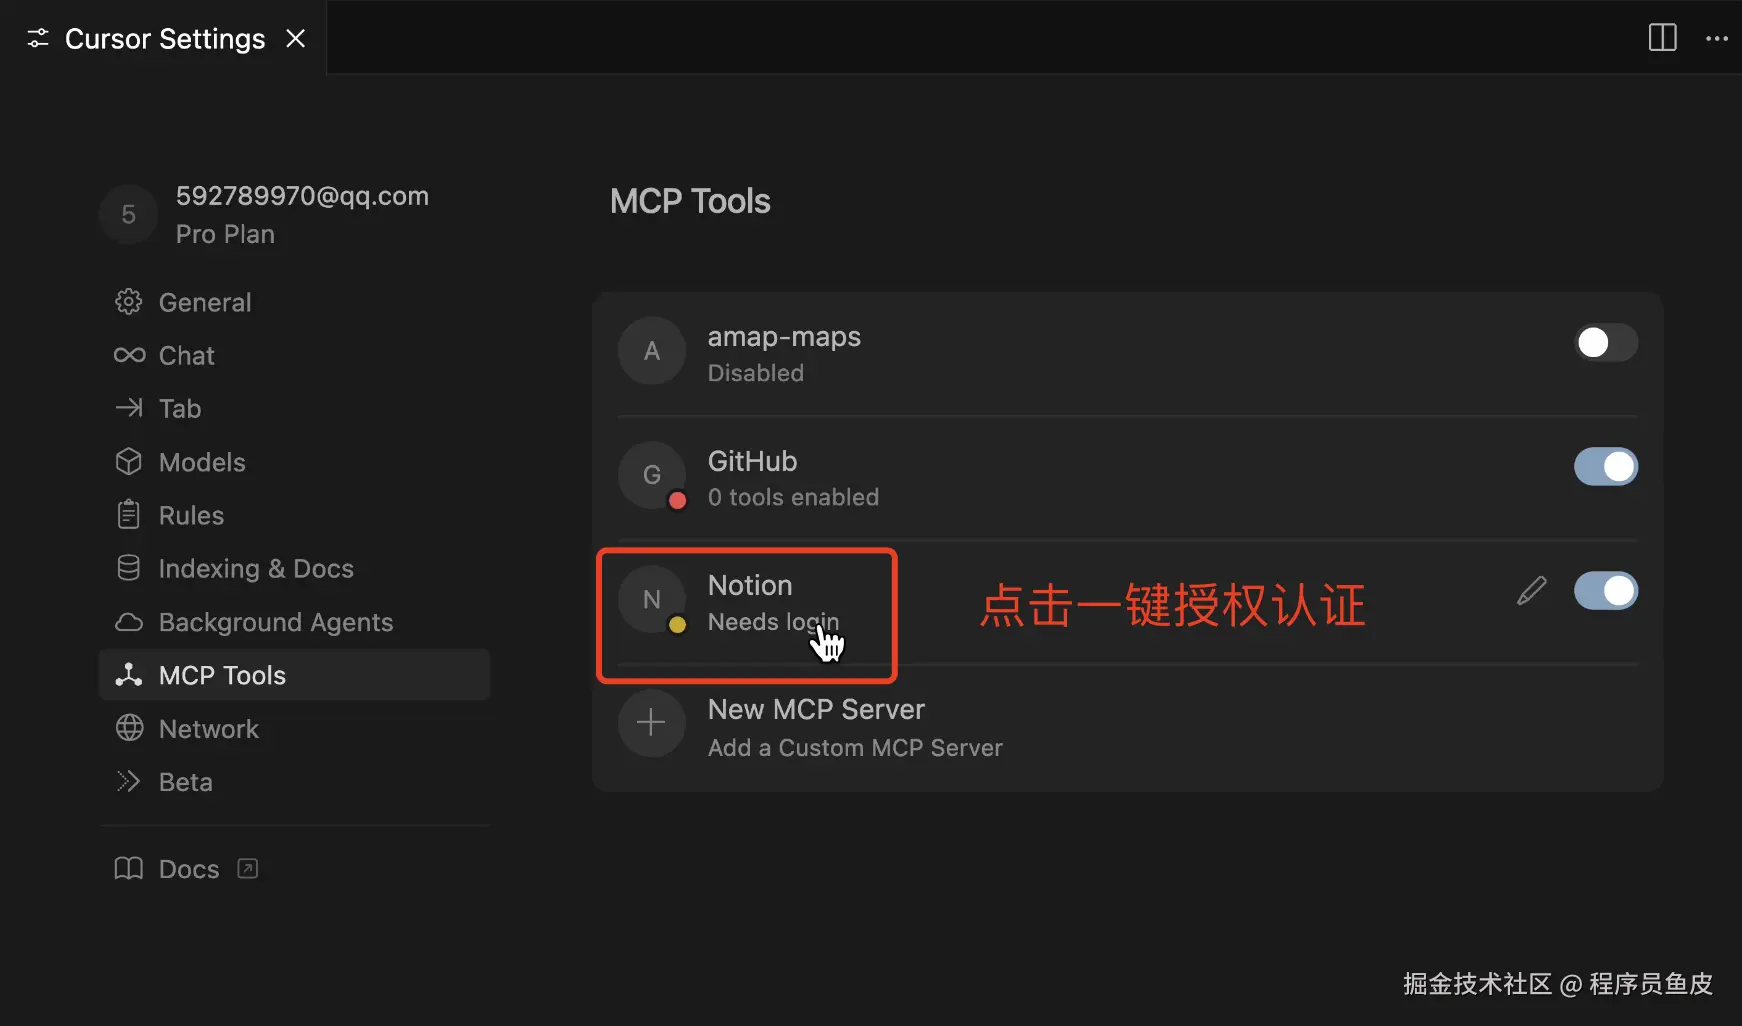Click the Tab arrow icon
Image resolution: width=1742 pixels, height=1026 pixels.
[x=129, y=408]
